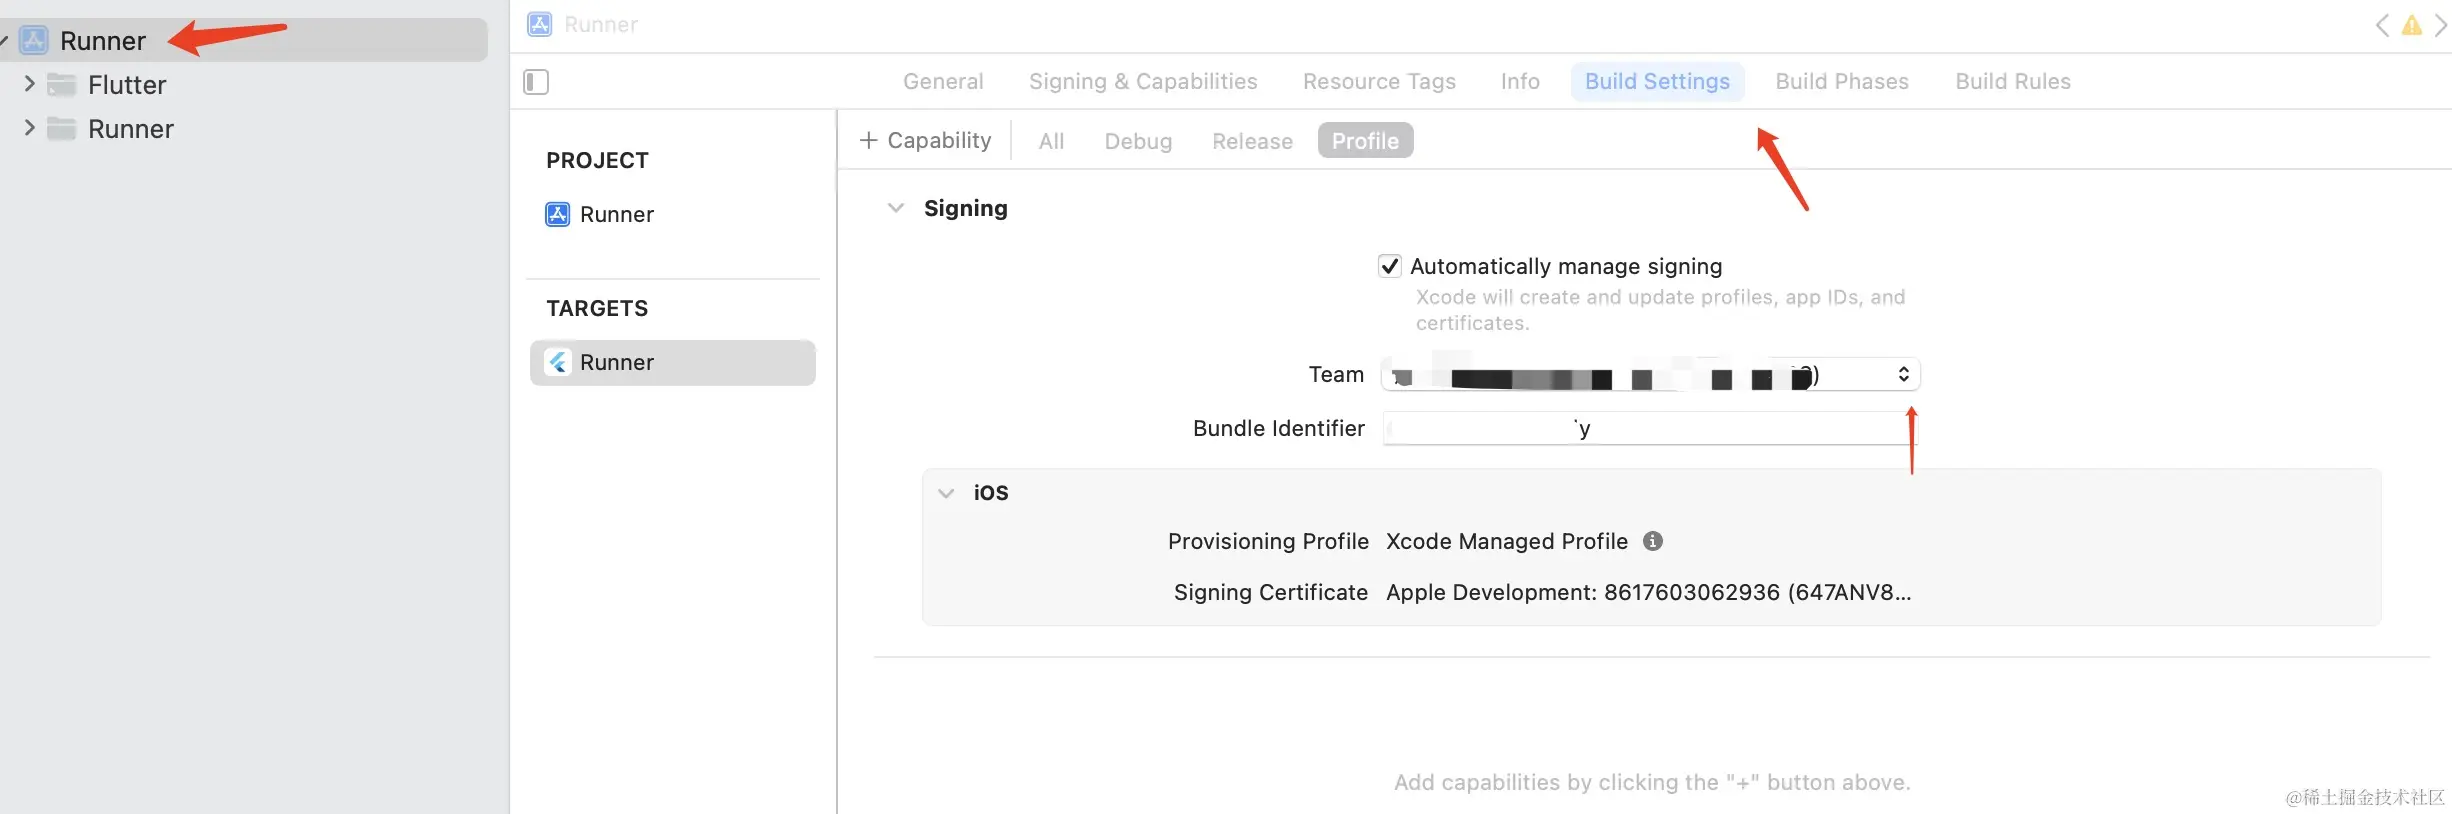Collapse the iOS signing subsection
2452x814 pixels.
tap(946, 493)
